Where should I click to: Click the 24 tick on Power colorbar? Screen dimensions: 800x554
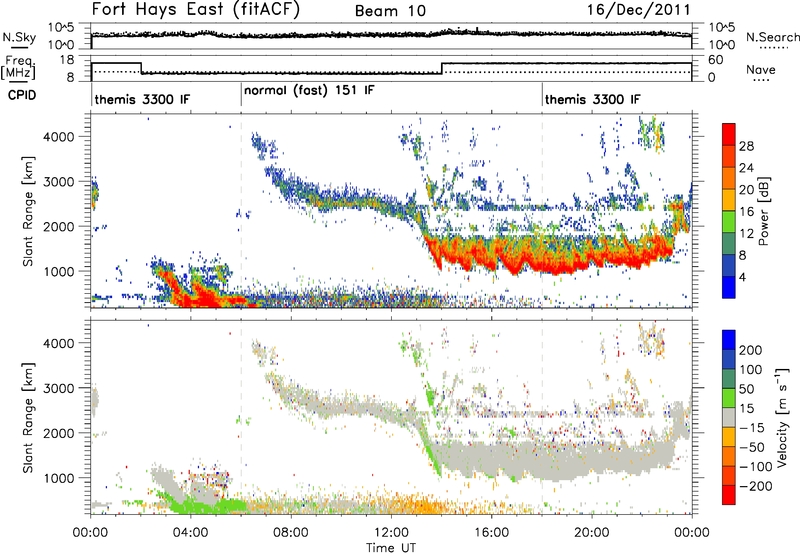(746, 168)
